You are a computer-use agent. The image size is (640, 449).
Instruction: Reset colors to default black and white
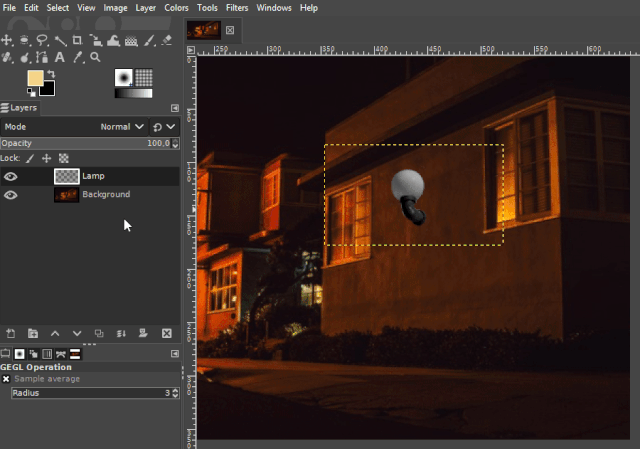[x=31, y=92]
